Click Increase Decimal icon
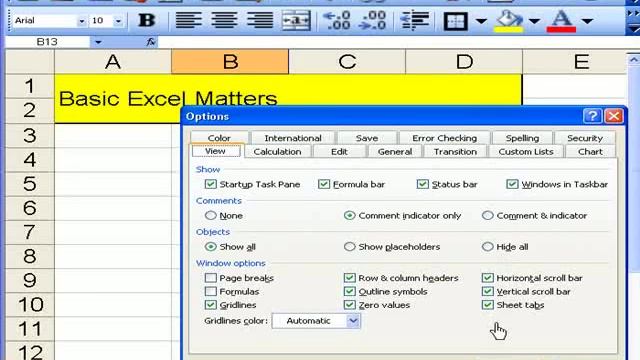 pos(337,20)
